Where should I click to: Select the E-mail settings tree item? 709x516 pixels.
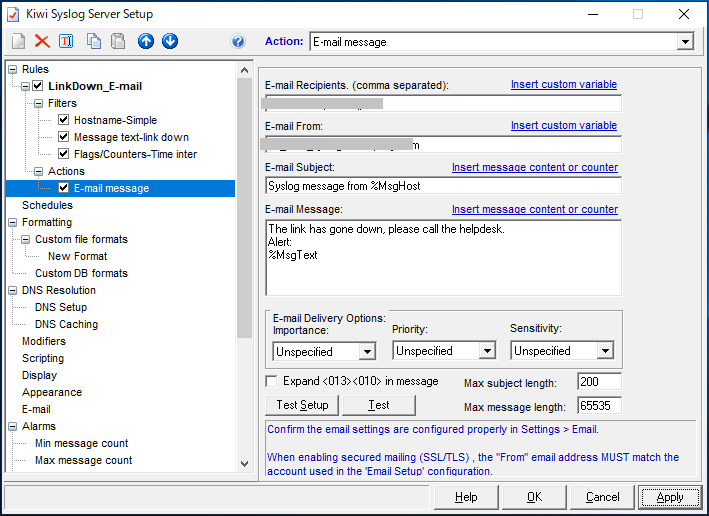(36, 409)
